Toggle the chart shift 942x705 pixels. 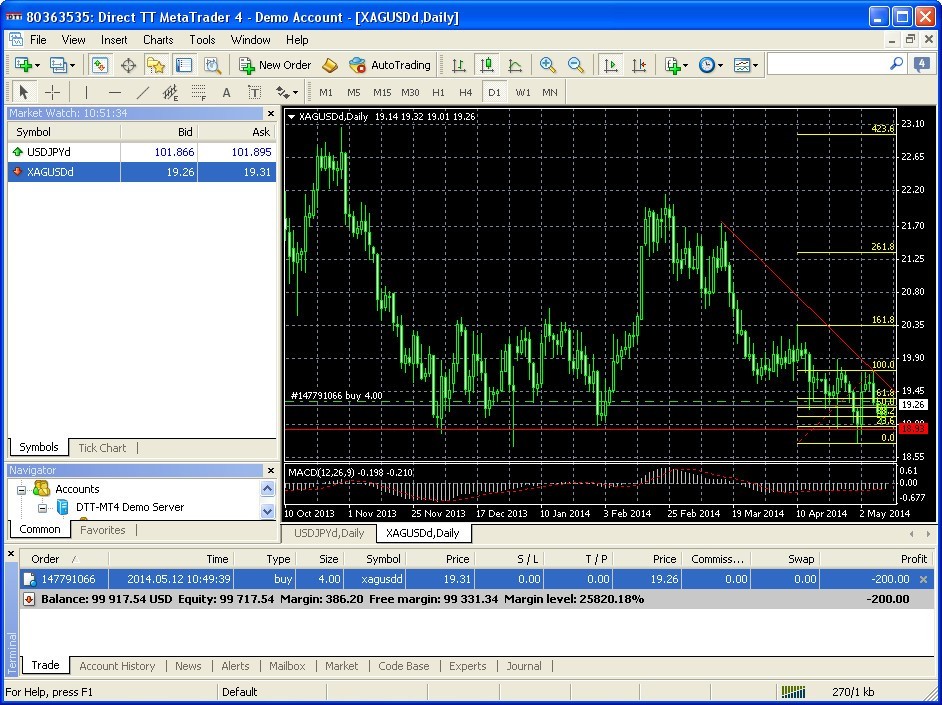click(x=640, y=64)
